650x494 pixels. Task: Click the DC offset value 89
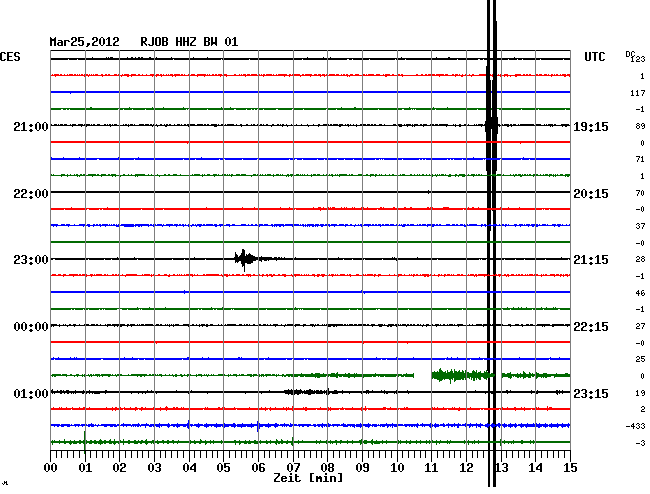click(640, 126)
